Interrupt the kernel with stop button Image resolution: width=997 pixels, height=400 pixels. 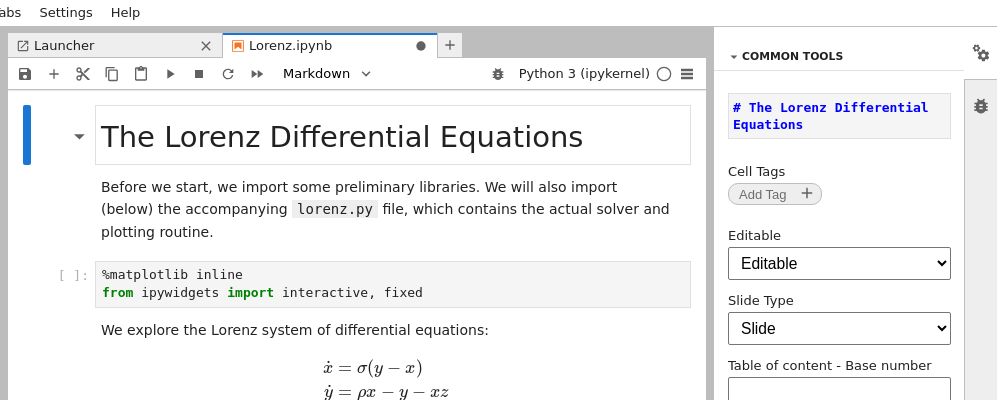(x=199, y=74)
